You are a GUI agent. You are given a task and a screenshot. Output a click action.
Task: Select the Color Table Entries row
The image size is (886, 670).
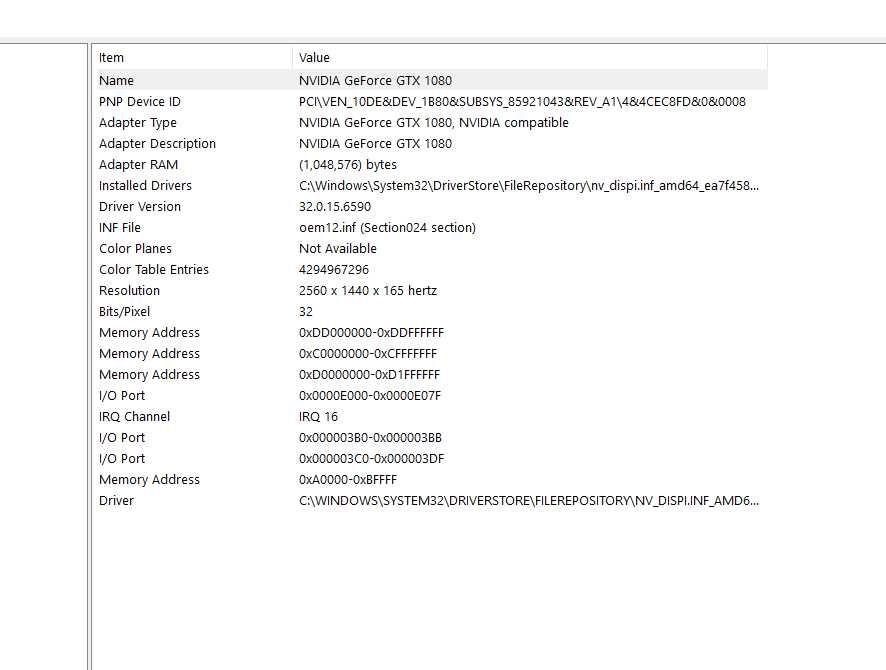[x=432, y=269]
